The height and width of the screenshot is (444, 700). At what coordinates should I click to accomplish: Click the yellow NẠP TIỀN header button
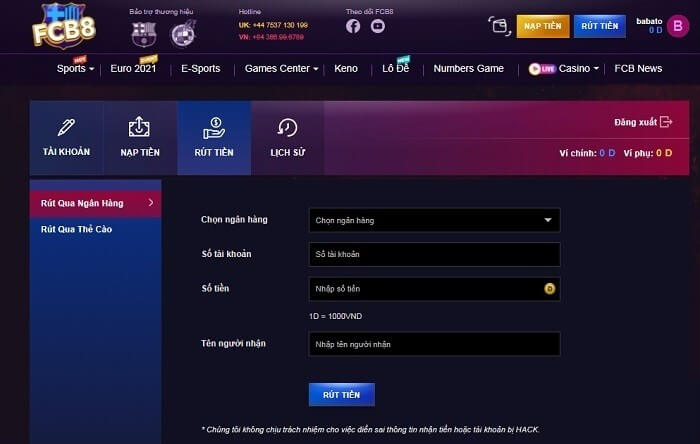click(x=543, y=26)
